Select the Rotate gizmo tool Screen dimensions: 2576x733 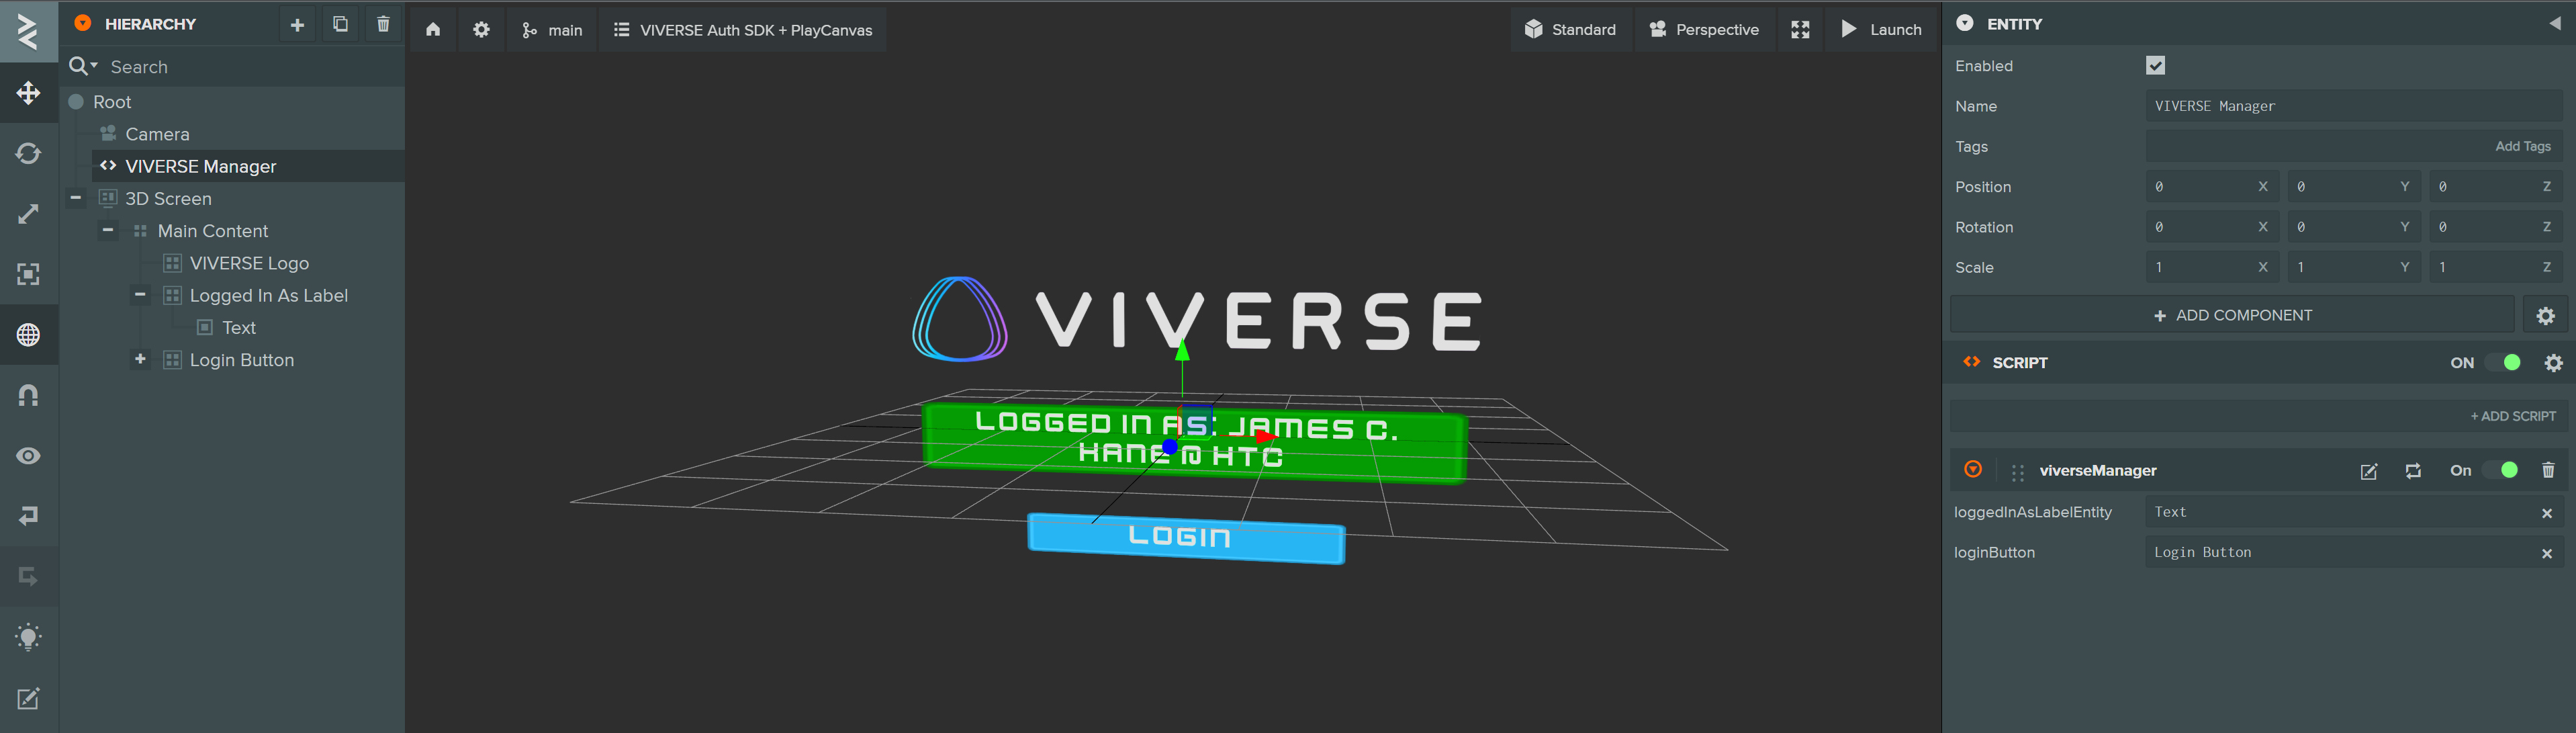point(28,153)
